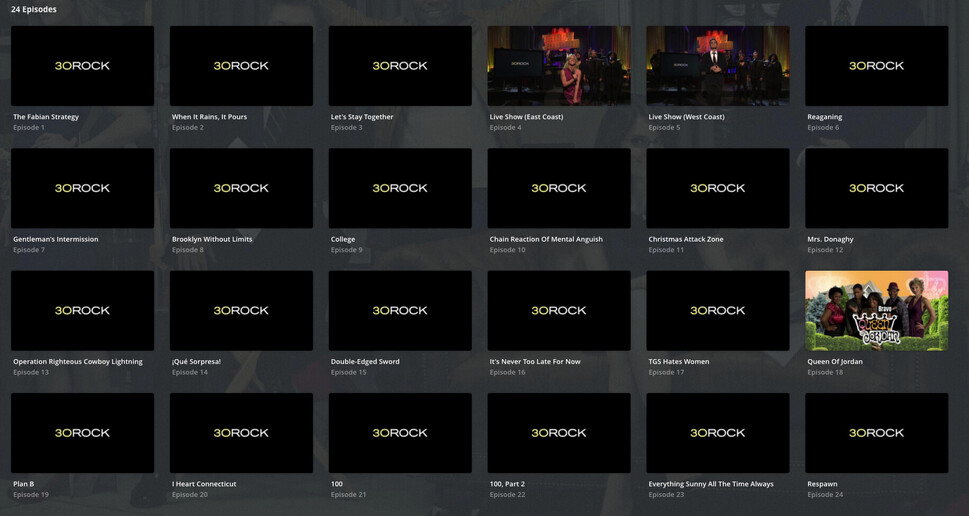This screenshot has width=969, height=516.
Task: Open the Mrs. Donaghy episode thumbnail
Action: click(876, 188)
